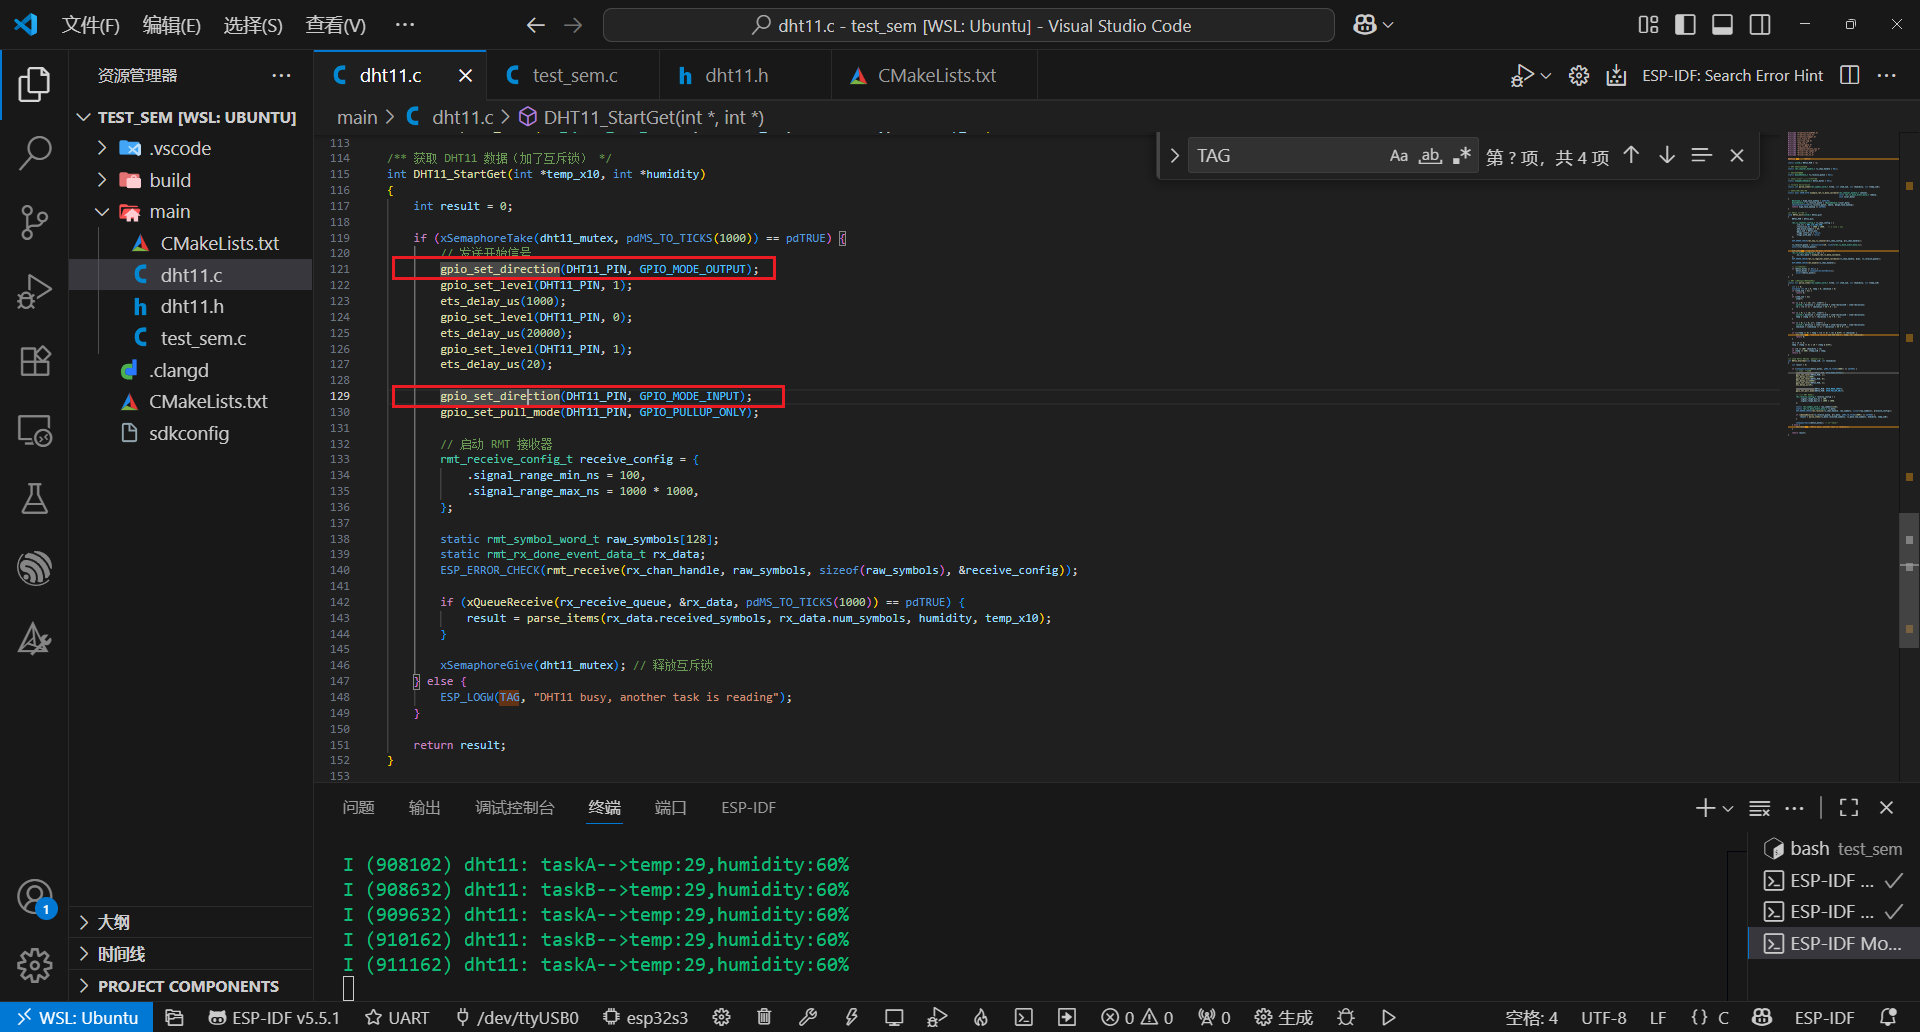Click the status bar monitor device icon
Viewport: 1920px width, 1032px height.
(x=894, y=1017)
